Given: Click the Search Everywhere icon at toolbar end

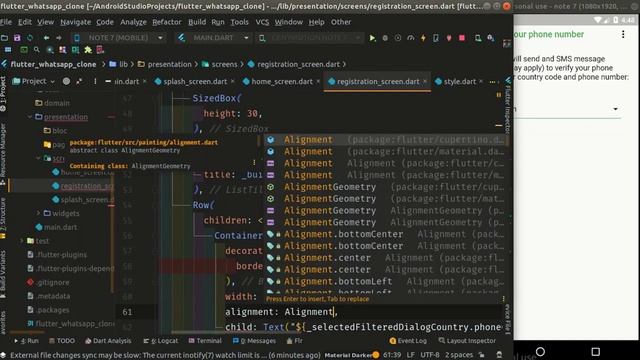Looking at the screenshot, I should click(x=491, y=38).
